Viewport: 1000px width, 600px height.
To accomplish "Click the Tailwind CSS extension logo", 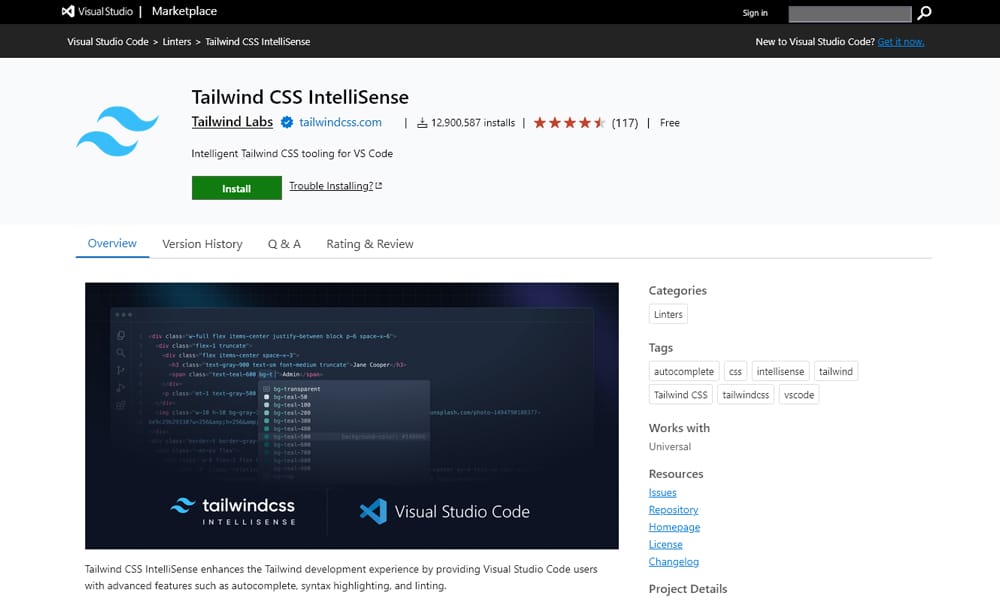I will pyautogui.click(x=117, y=131).
